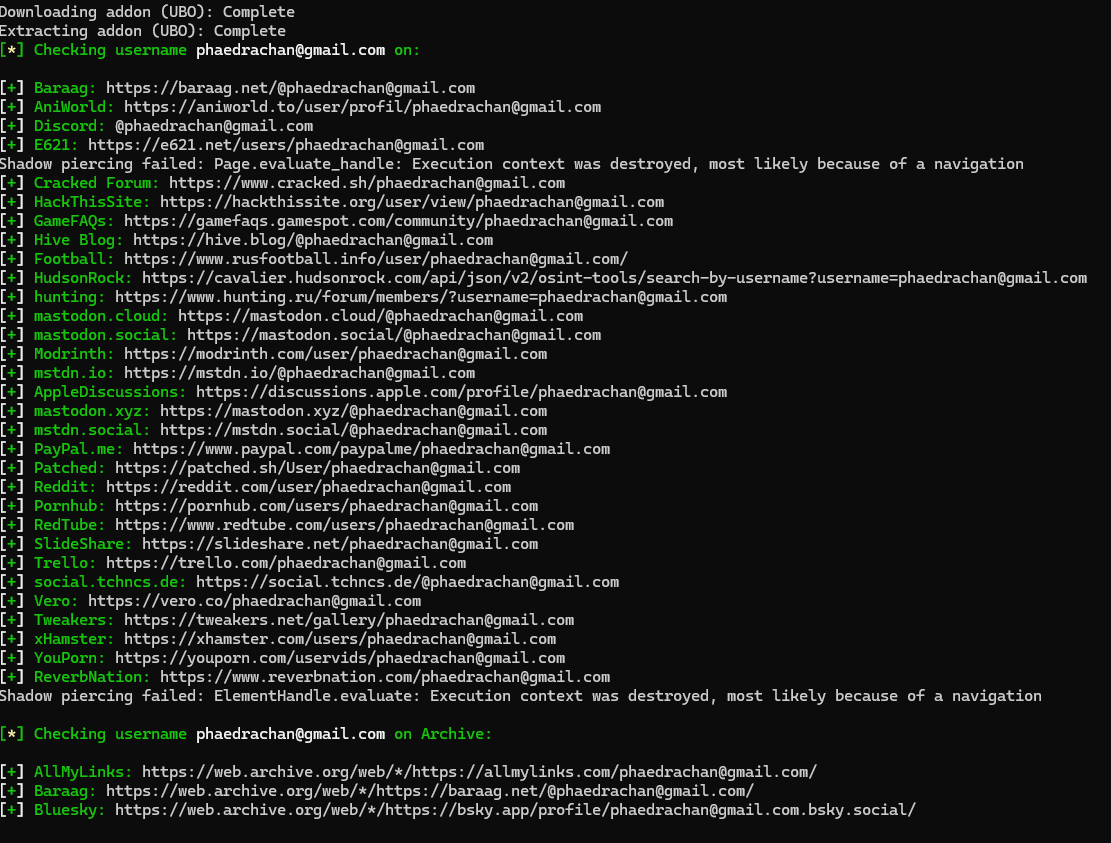
Task: Open the Hive Blog URL
Action: pyautogui.click(x=312, y=240)
